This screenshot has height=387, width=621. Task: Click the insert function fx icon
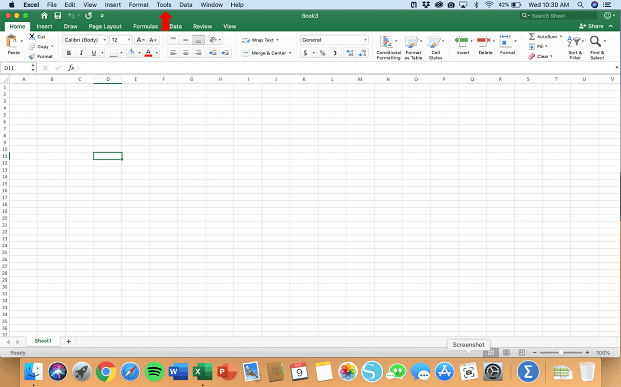coord(71,68)
